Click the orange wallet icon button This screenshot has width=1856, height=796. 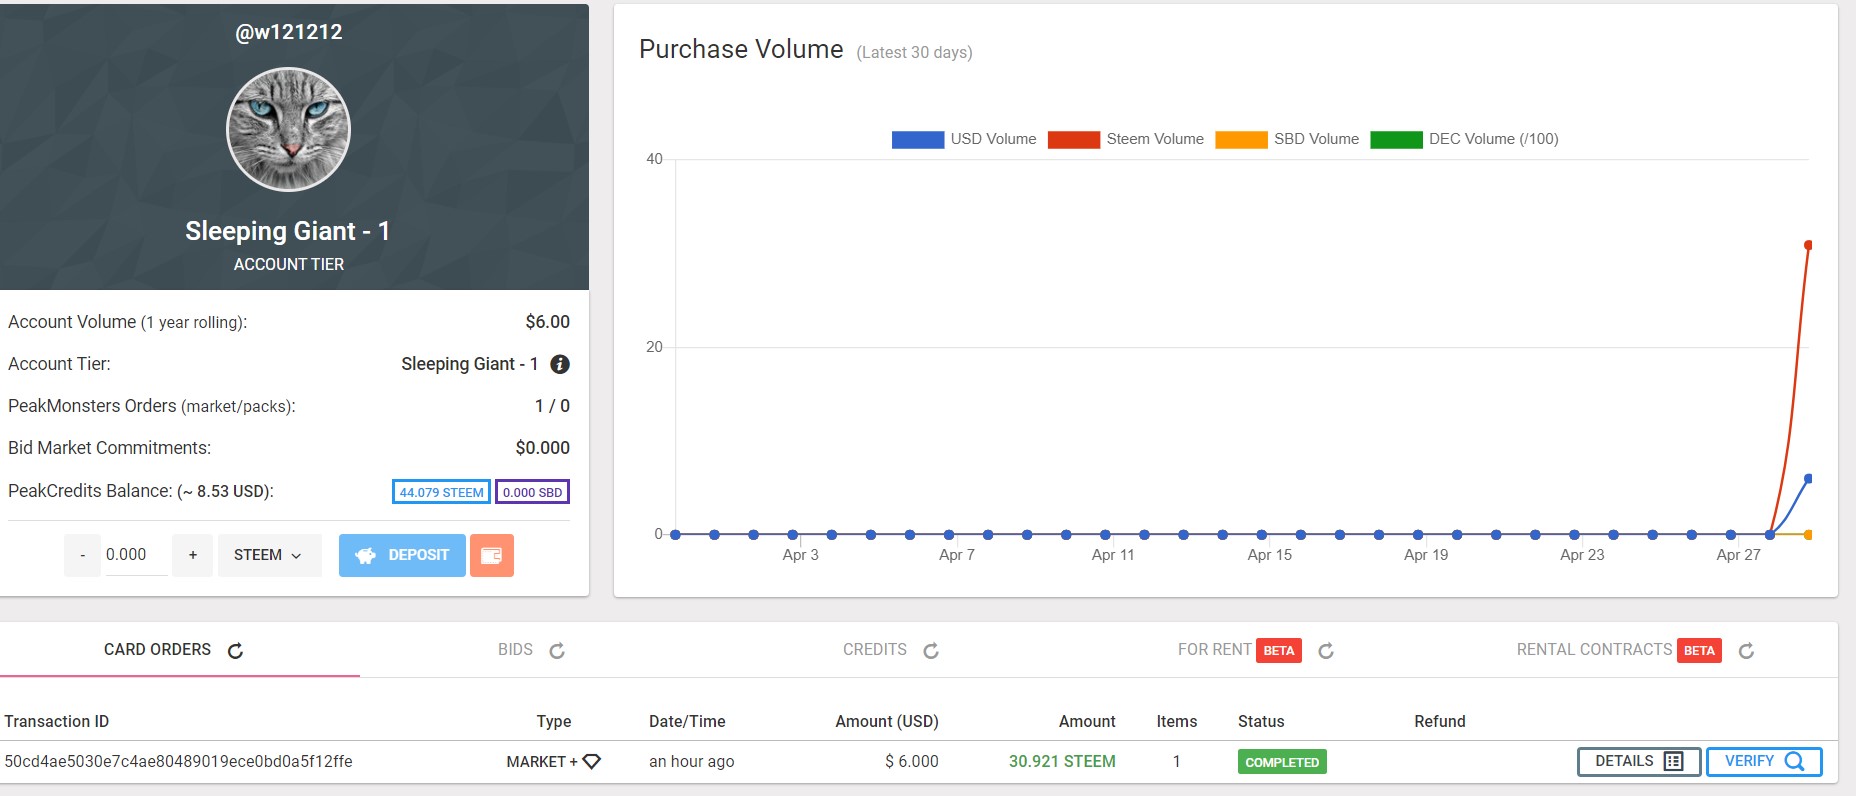(x=491, y=555)
